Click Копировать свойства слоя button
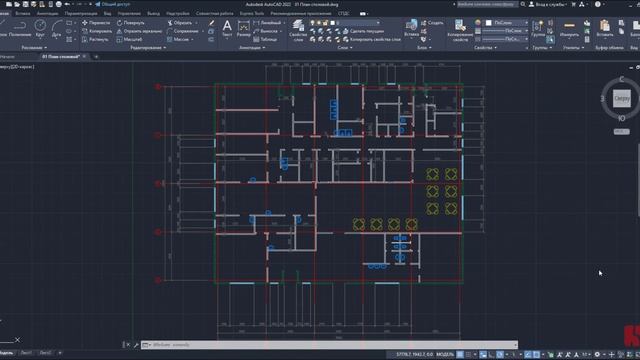640x360 pixels. pos(371,40)
